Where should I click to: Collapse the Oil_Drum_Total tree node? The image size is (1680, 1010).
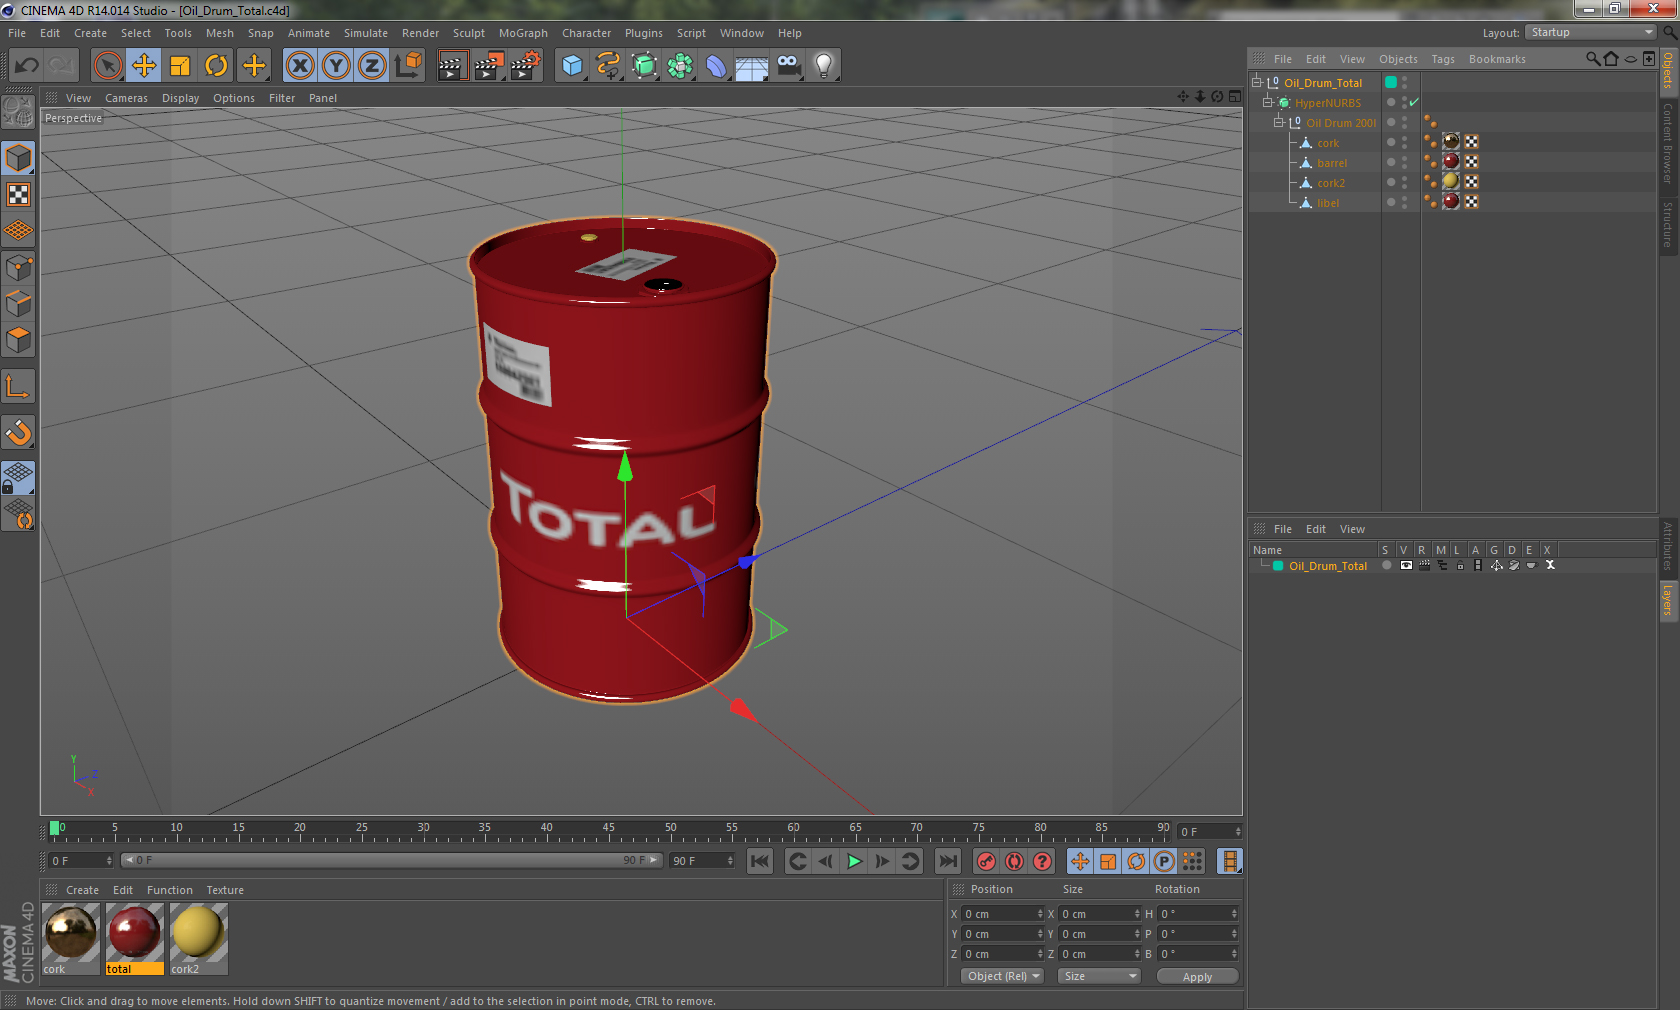pyautogui.click(x=1257, y=82)
